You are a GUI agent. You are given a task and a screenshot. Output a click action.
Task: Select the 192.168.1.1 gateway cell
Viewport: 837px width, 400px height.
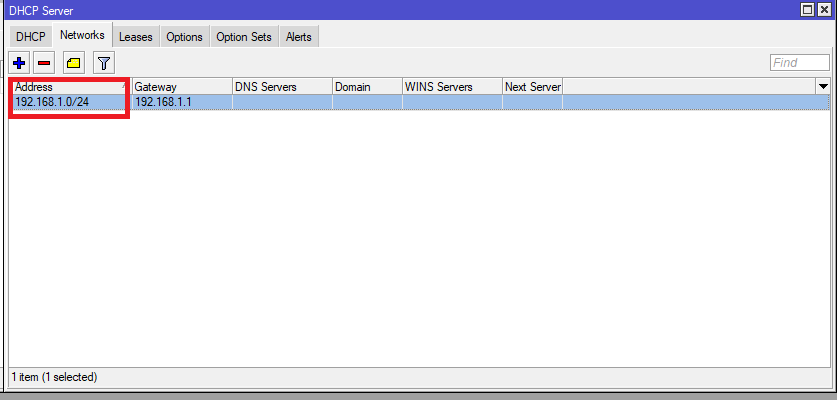[x=181, y=102]
